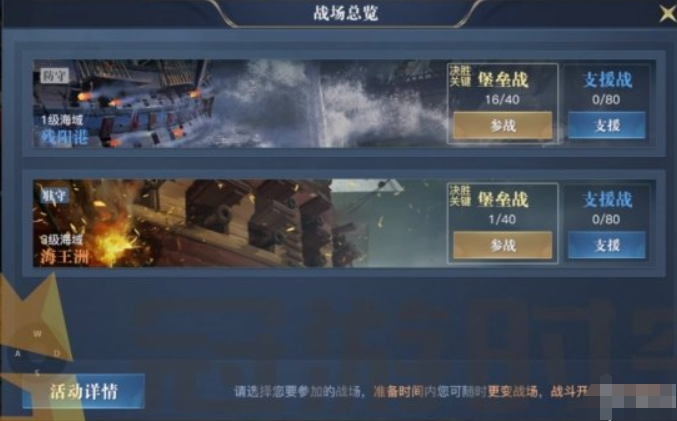This screenshot has height=421, width=677.
Task: Click the 决胜关键 badge for 海王洲
Action: click(460, 196)
